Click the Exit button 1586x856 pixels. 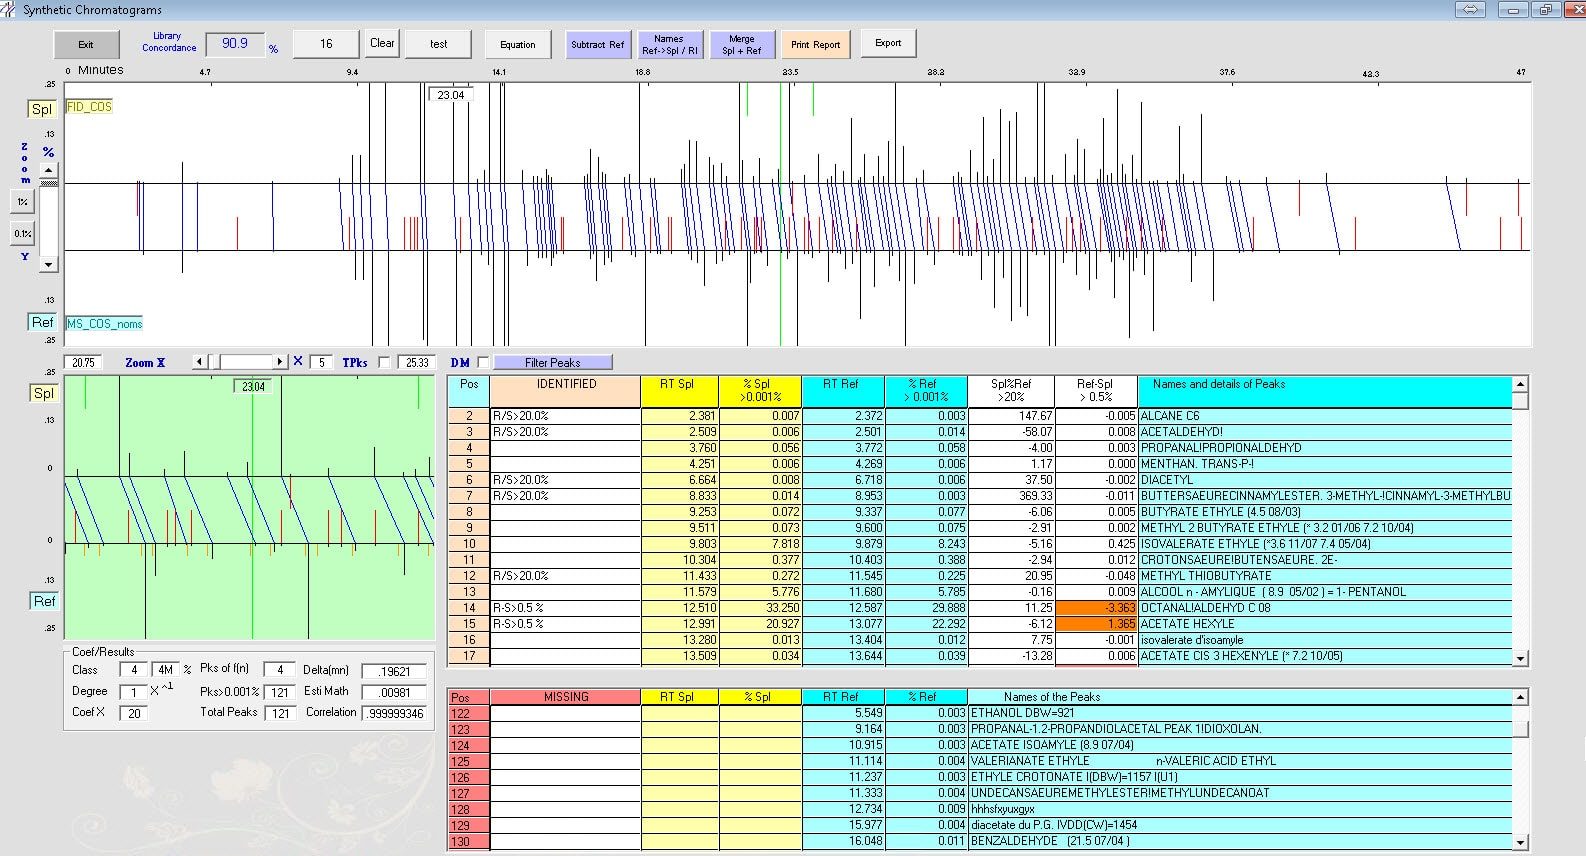point(86,44)
